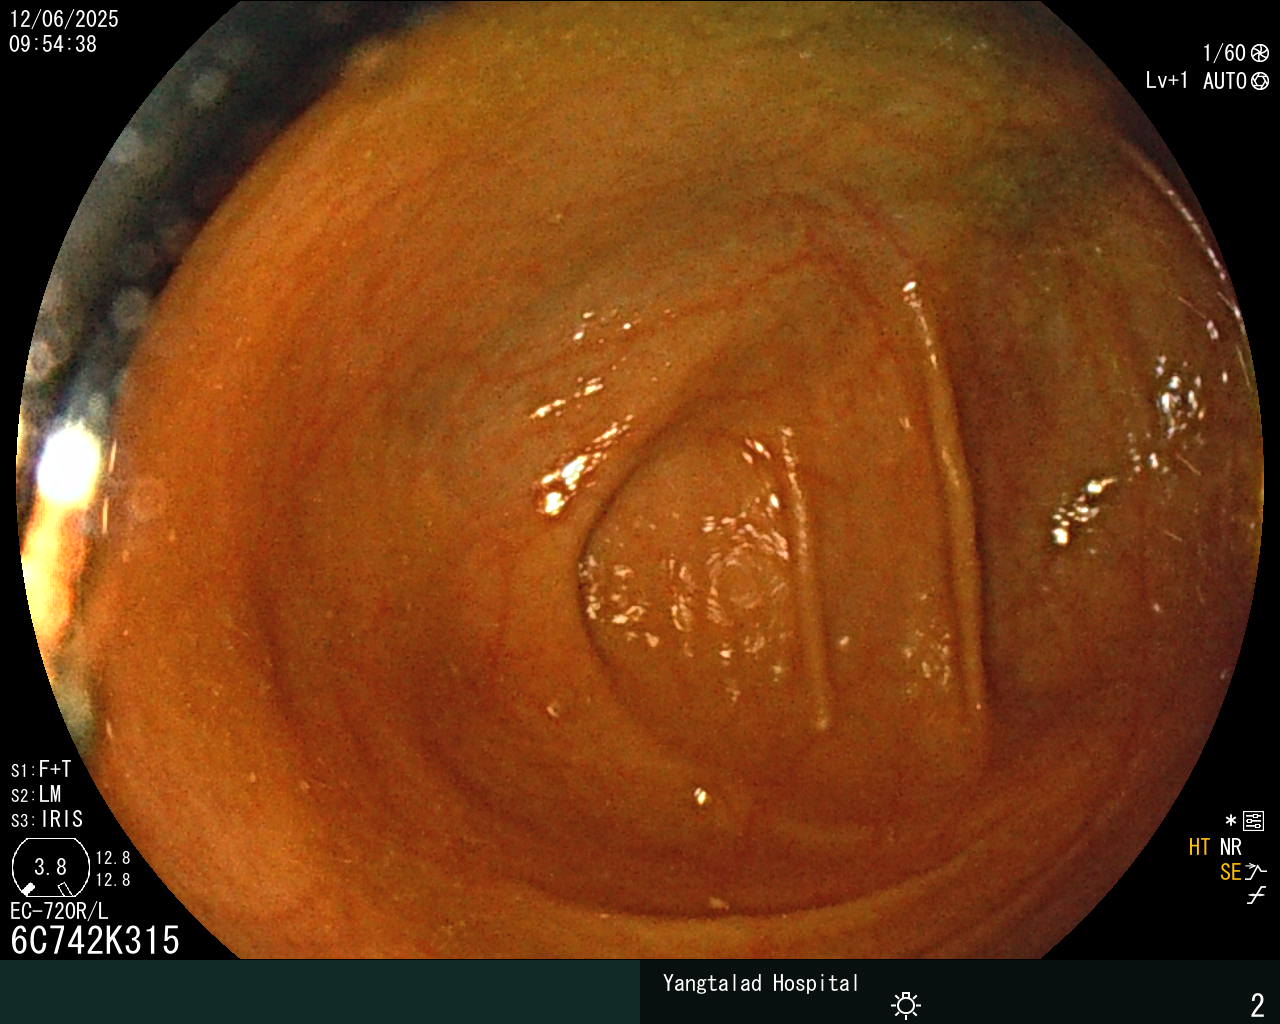Screen dimensions: 1280x1024
Task: Click the lower 12.8 diameter value
Action: [x=113, y=880]
